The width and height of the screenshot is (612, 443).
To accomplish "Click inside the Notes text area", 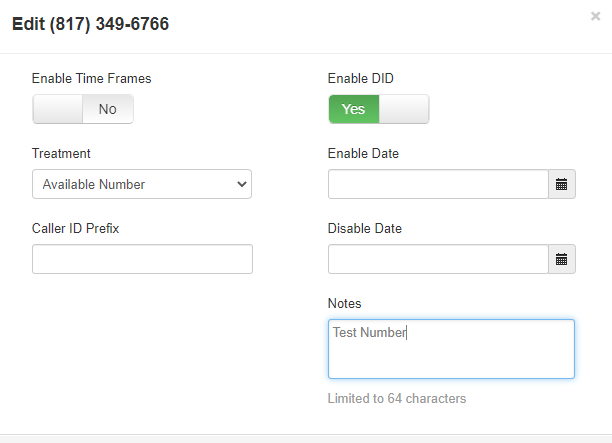I will 451,349.
